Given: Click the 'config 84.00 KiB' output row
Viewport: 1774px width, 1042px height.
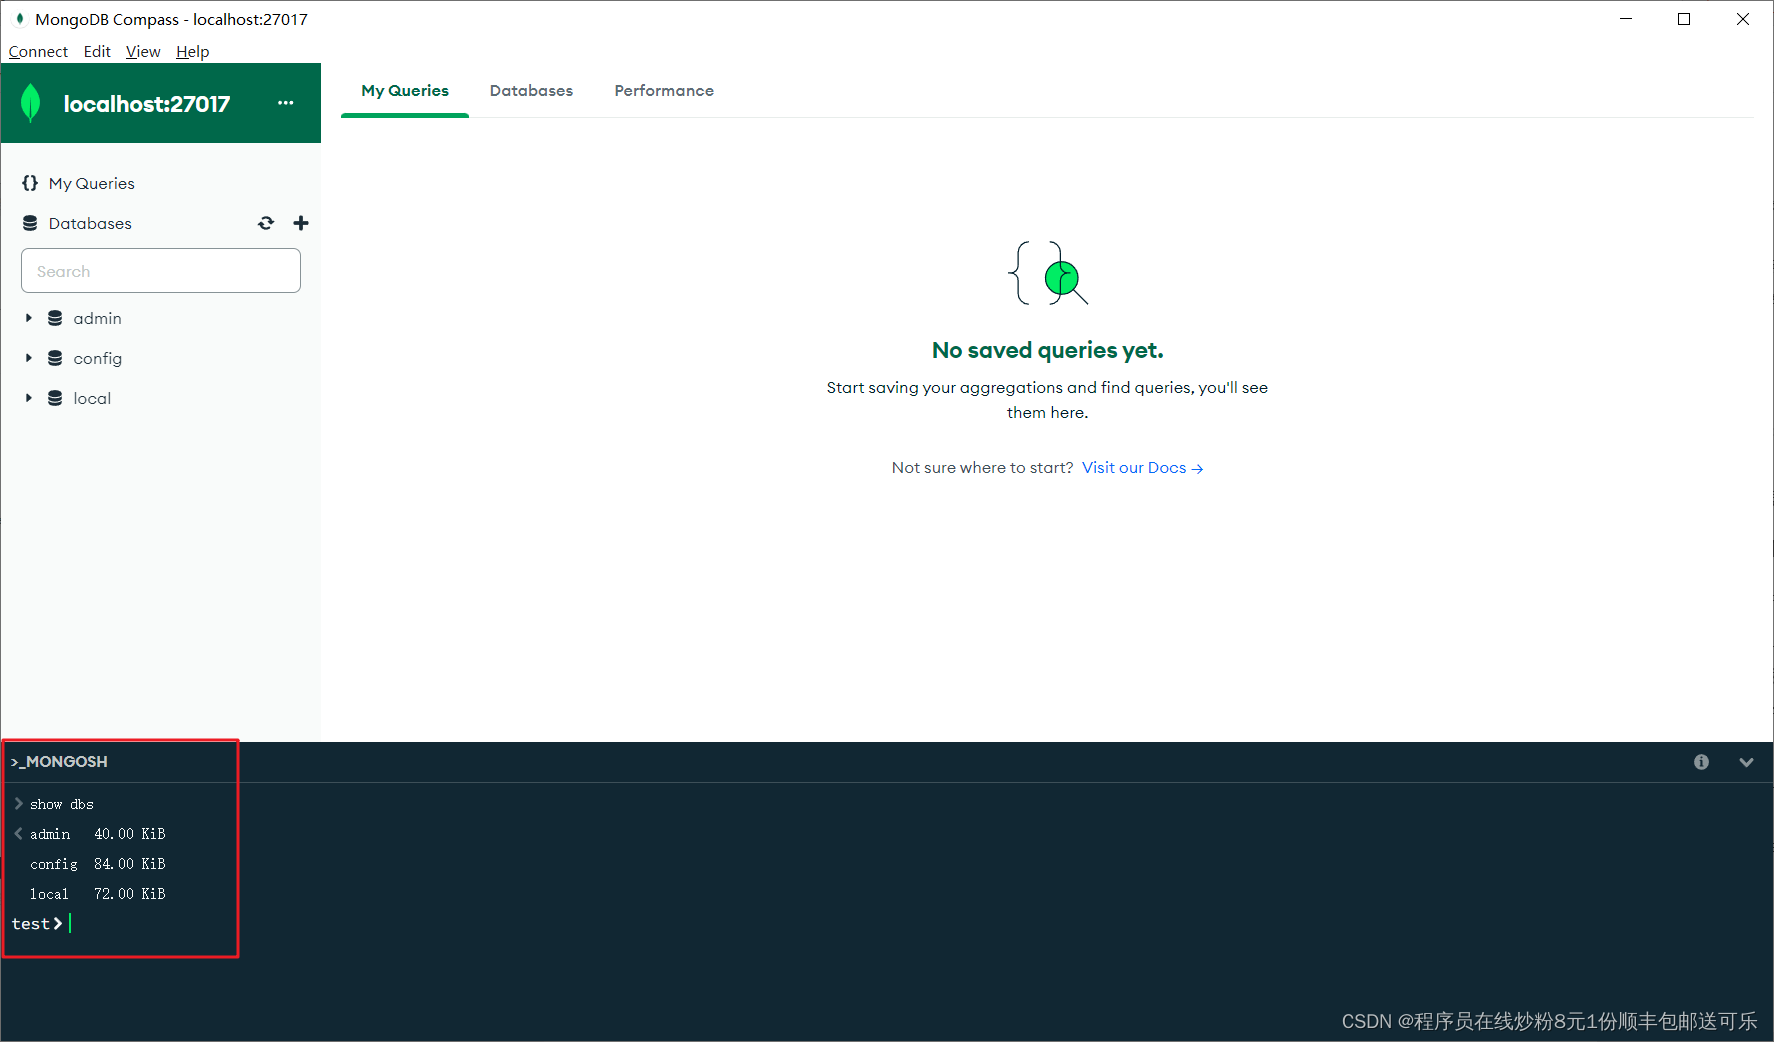Looking at the screenshot, I should (98, 864).
